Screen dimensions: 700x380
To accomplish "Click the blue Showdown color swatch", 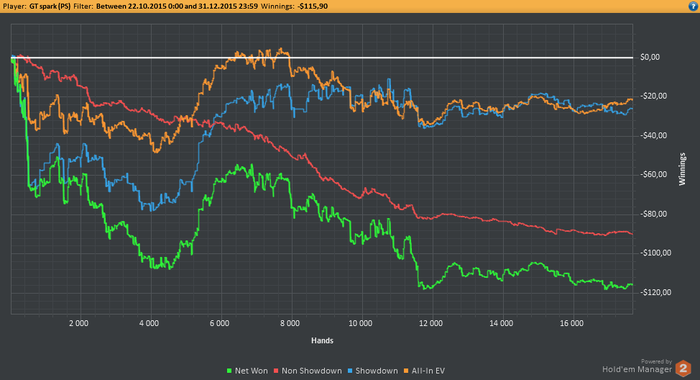I will 350,371.
